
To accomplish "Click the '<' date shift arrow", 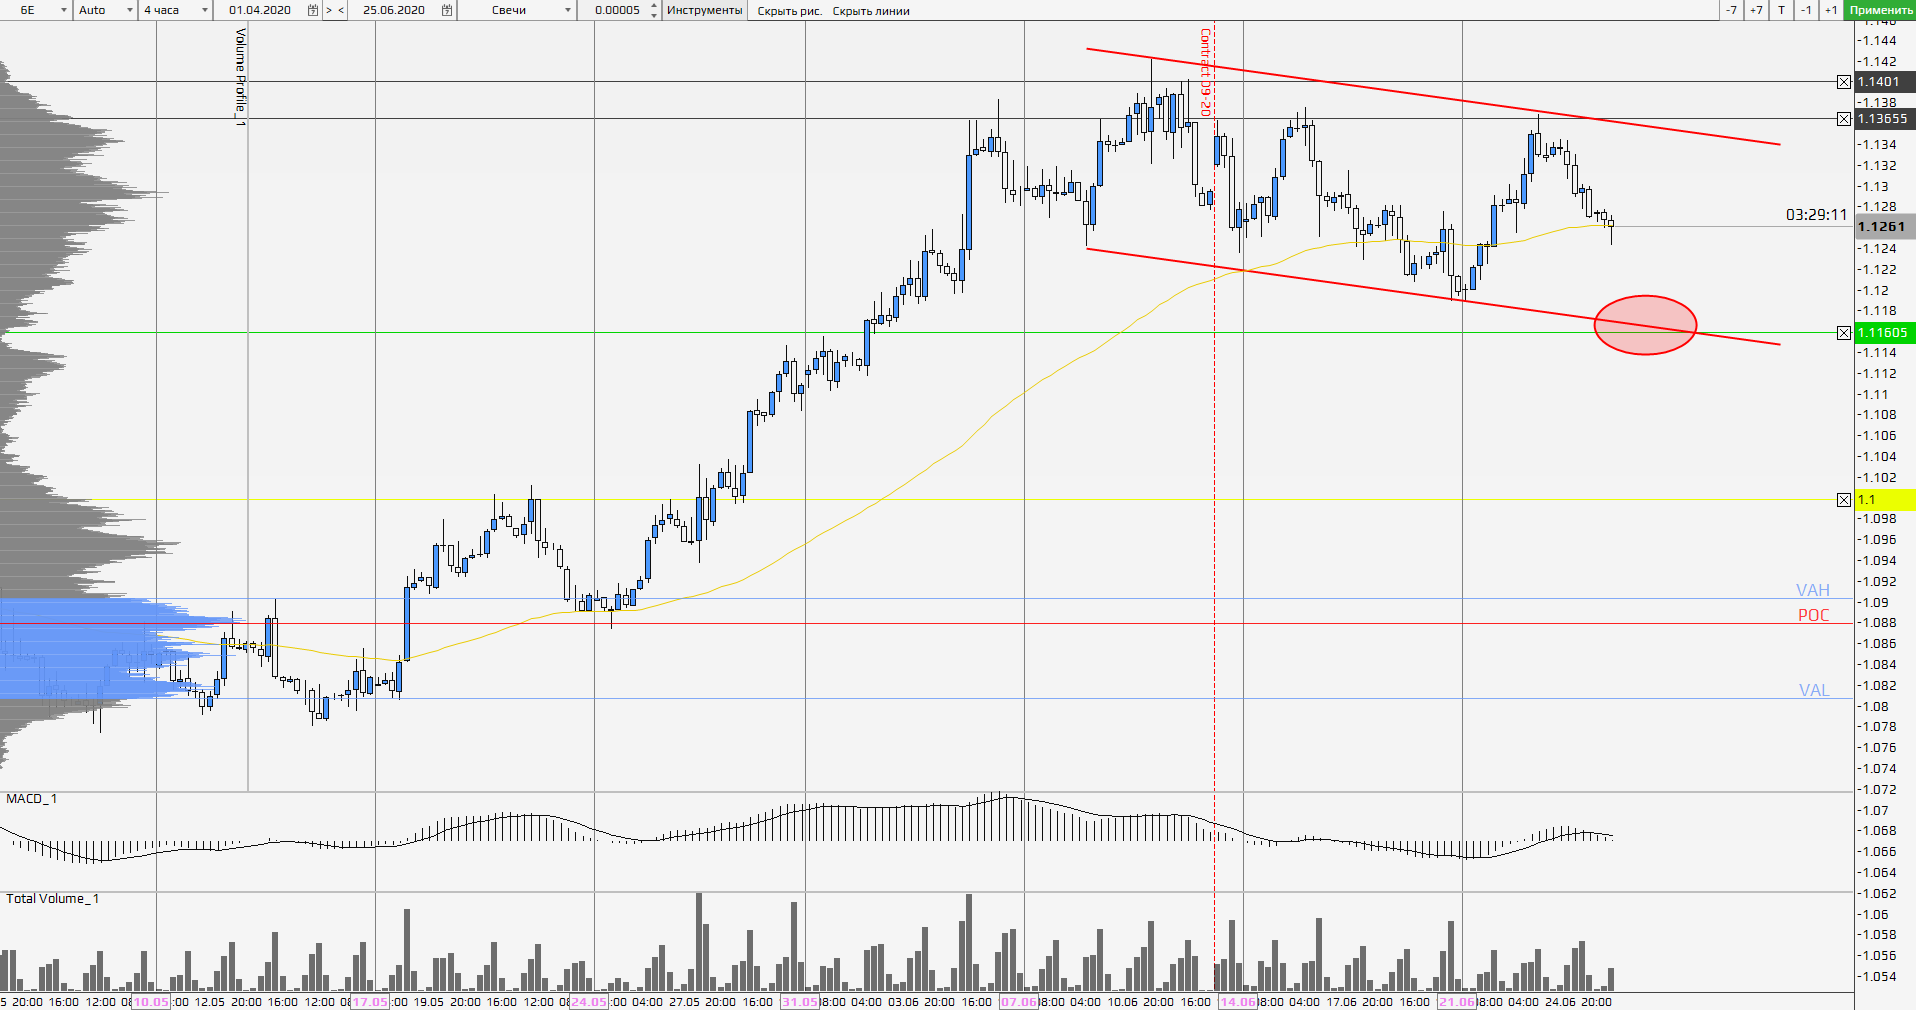I will pyautogui.click(x=342, y=10).
